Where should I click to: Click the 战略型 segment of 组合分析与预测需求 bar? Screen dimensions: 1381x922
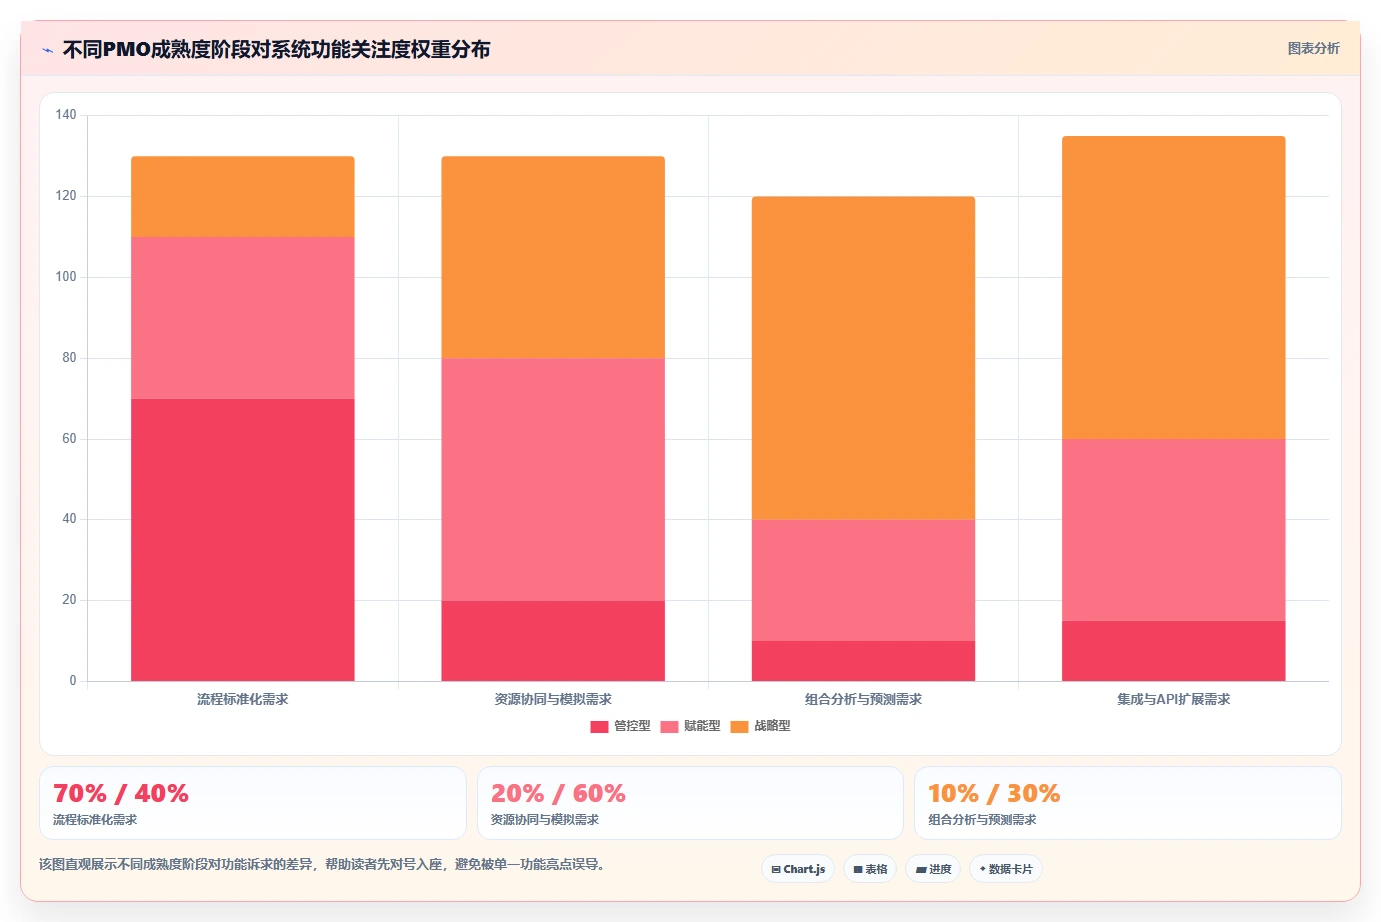click(863, 358)
